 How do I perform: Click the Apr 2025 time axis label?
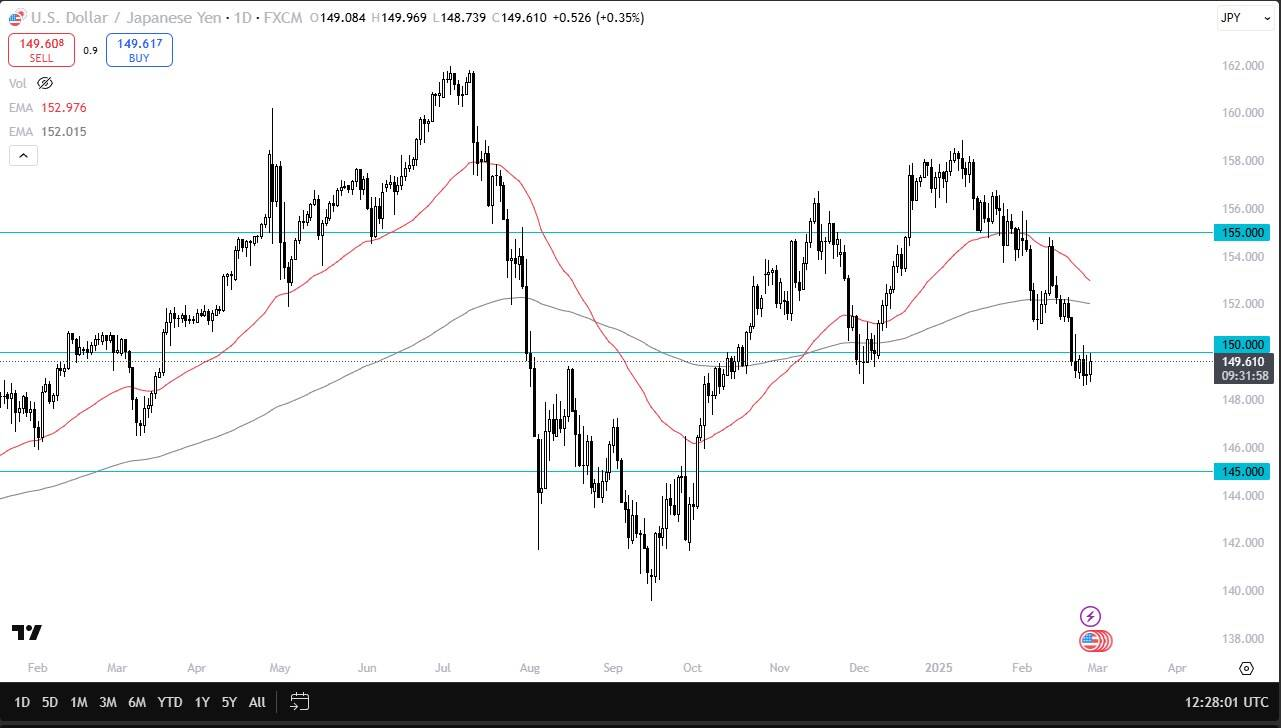click(x=1176, y=667)
